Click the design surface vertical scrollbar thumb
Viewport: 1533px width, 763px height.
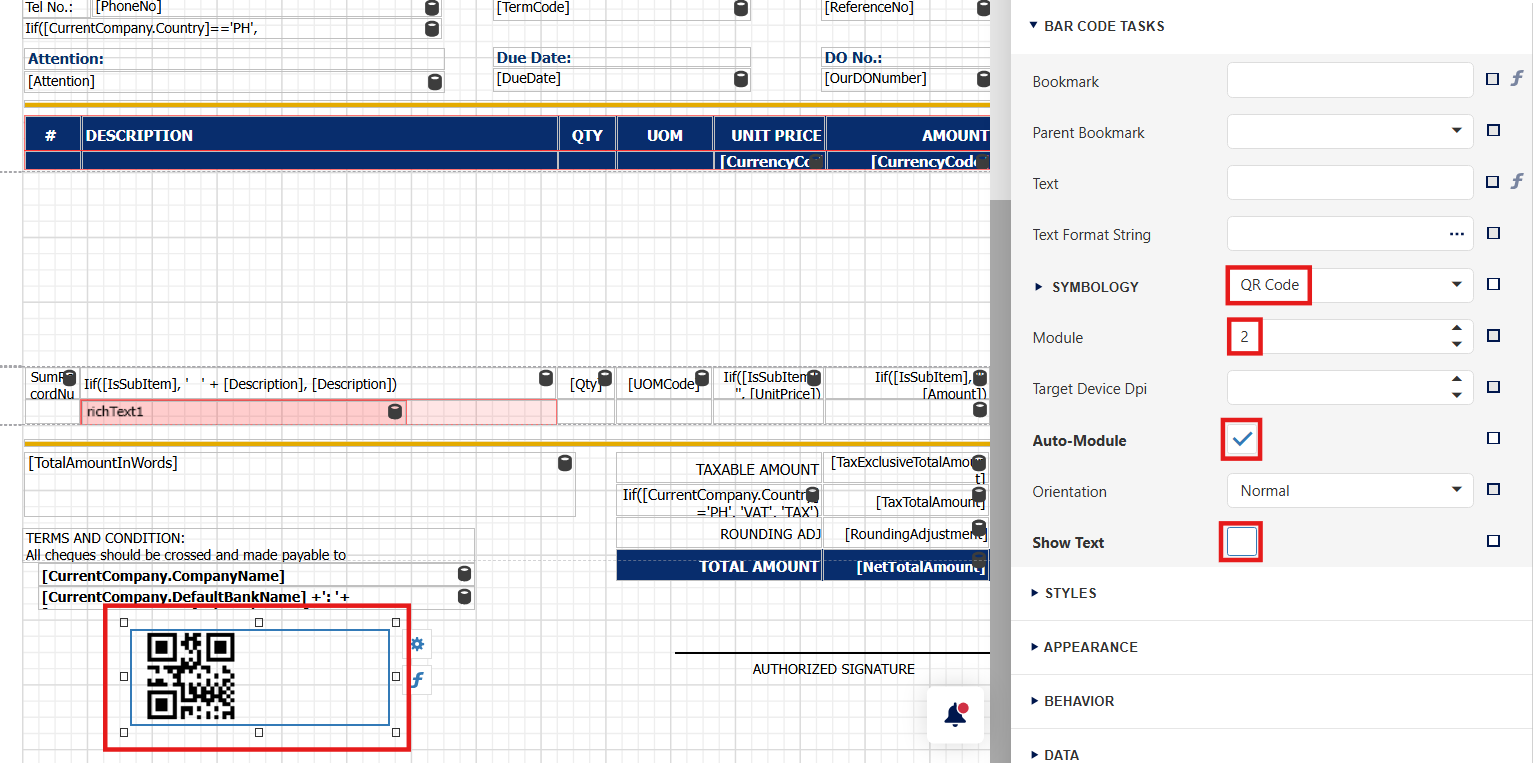(1000, 480)
